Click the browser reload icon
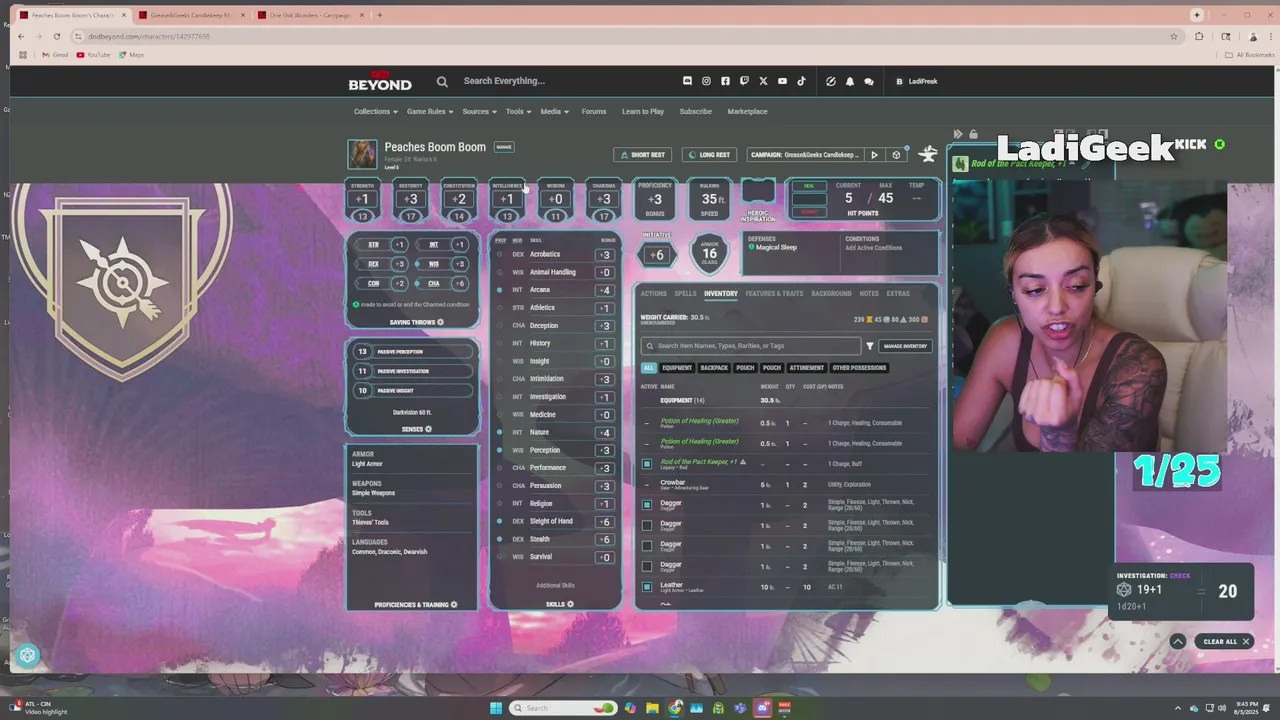 pos(57,36)
